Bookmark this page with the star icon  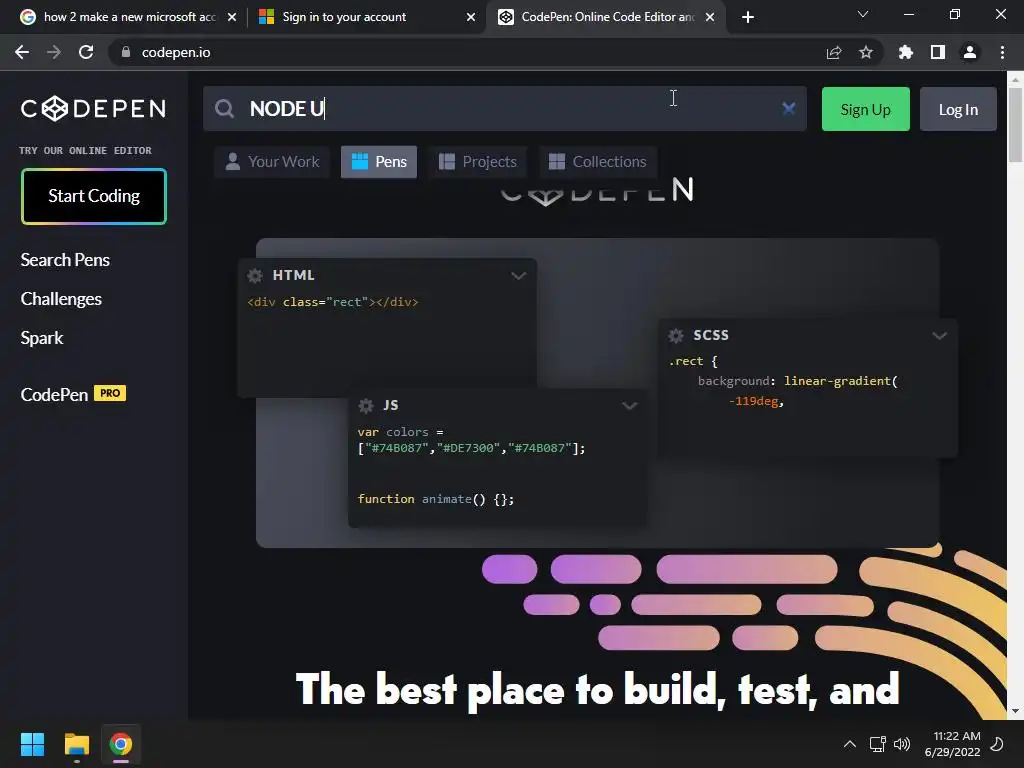pyautogui.click(x=866, y=52)
